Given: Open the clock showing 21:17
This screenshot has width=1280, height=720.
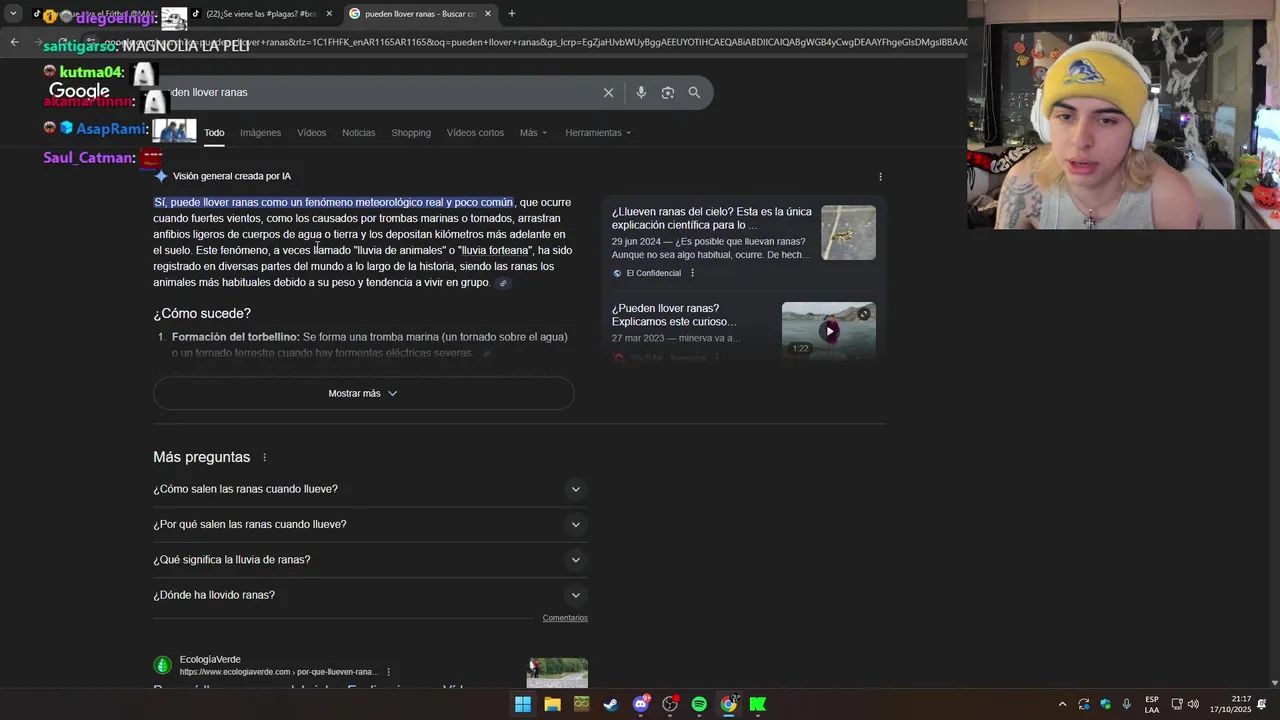Looking at the screenshot, I should tap(1230, 704).
